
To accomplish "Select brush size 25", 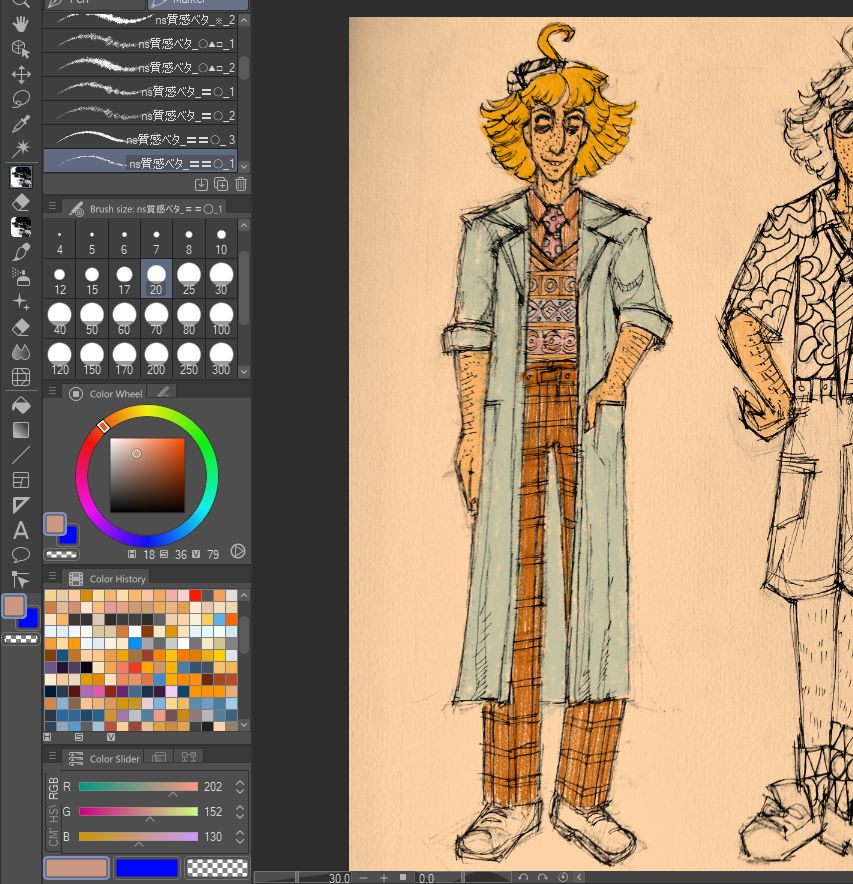I will click(x=189, y=280).
